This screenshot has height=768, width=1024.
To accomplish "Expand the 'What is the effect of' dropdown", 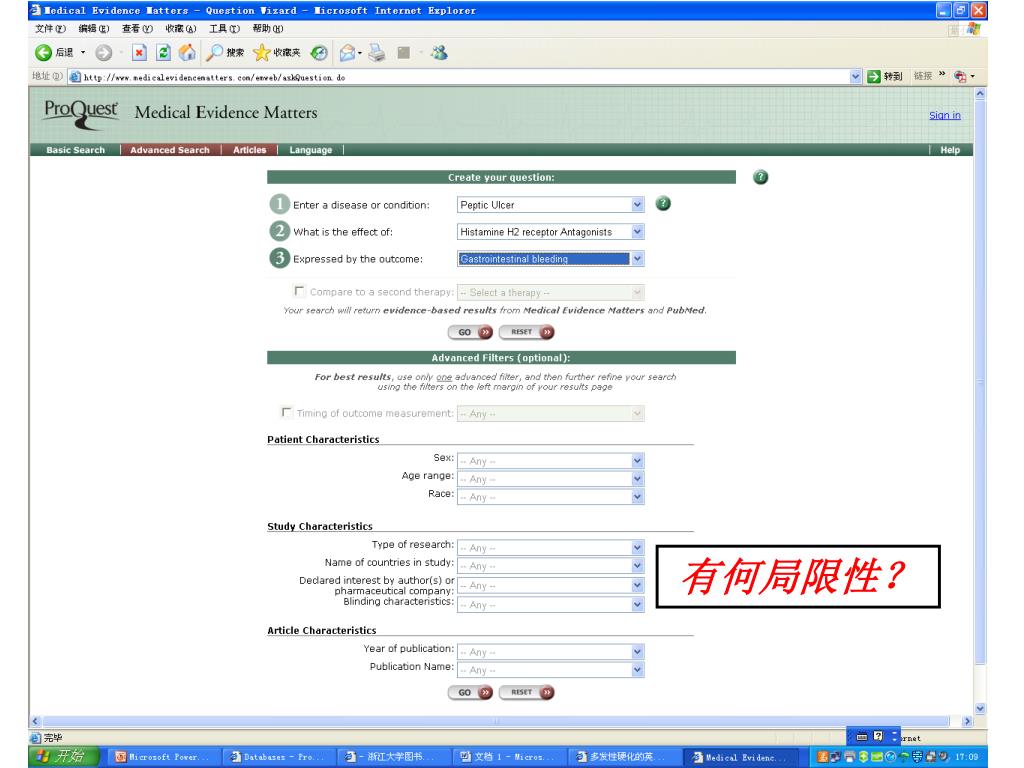I will click(637, 231).
